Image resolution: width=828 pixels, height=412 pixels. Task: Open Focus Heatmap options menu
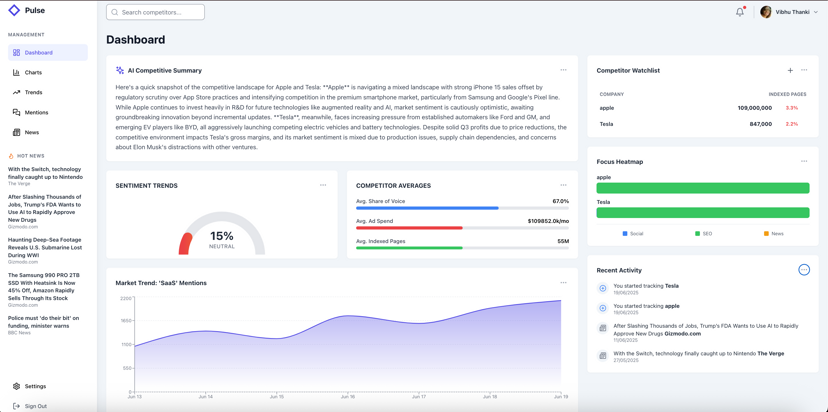(804, 161)
